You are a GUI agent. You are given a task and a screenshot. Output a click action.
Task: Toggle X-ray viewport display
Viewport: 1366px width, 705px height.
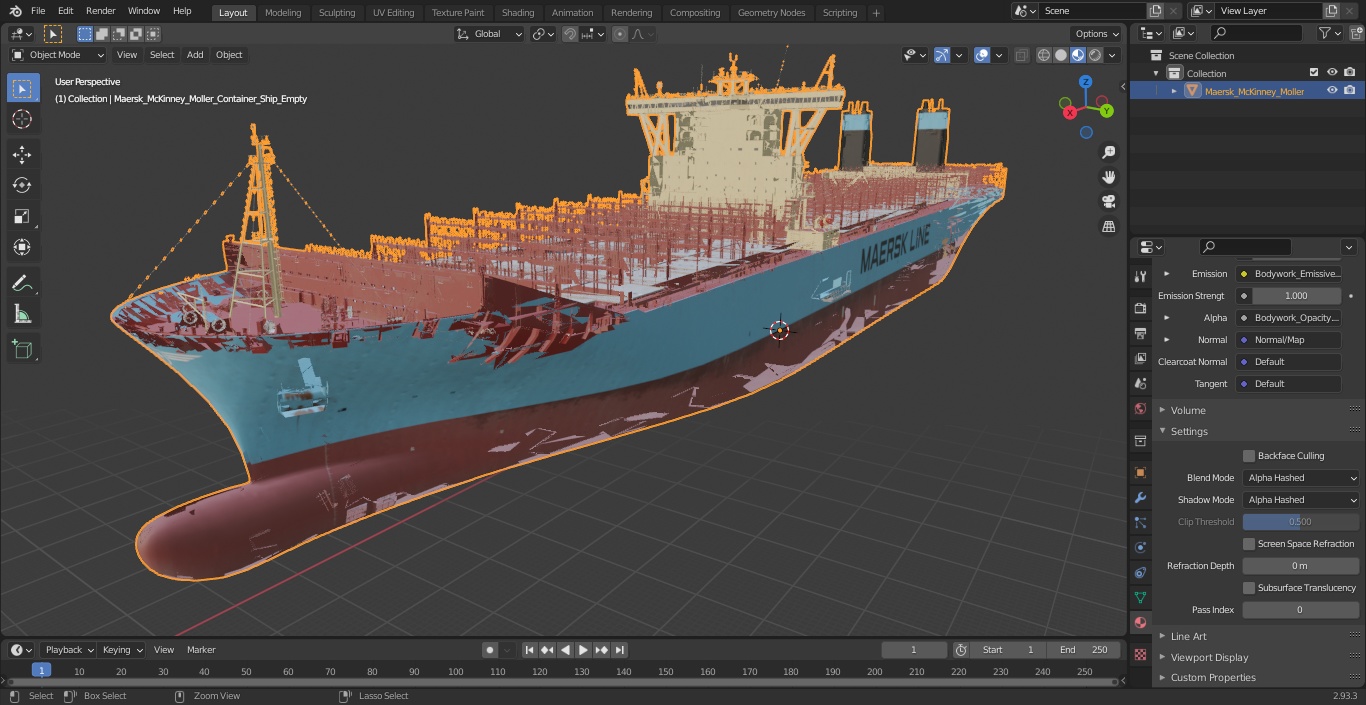coord(1021,55)
